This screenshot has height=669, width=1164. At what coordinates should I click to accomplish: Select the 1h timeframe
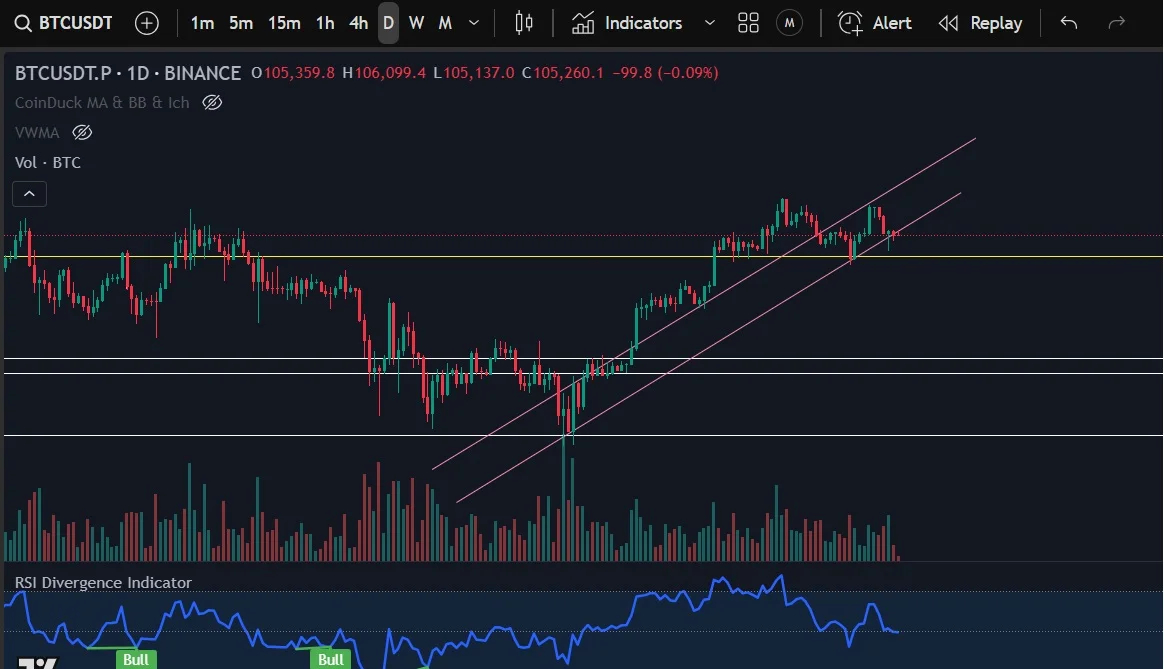pos(324,23)
